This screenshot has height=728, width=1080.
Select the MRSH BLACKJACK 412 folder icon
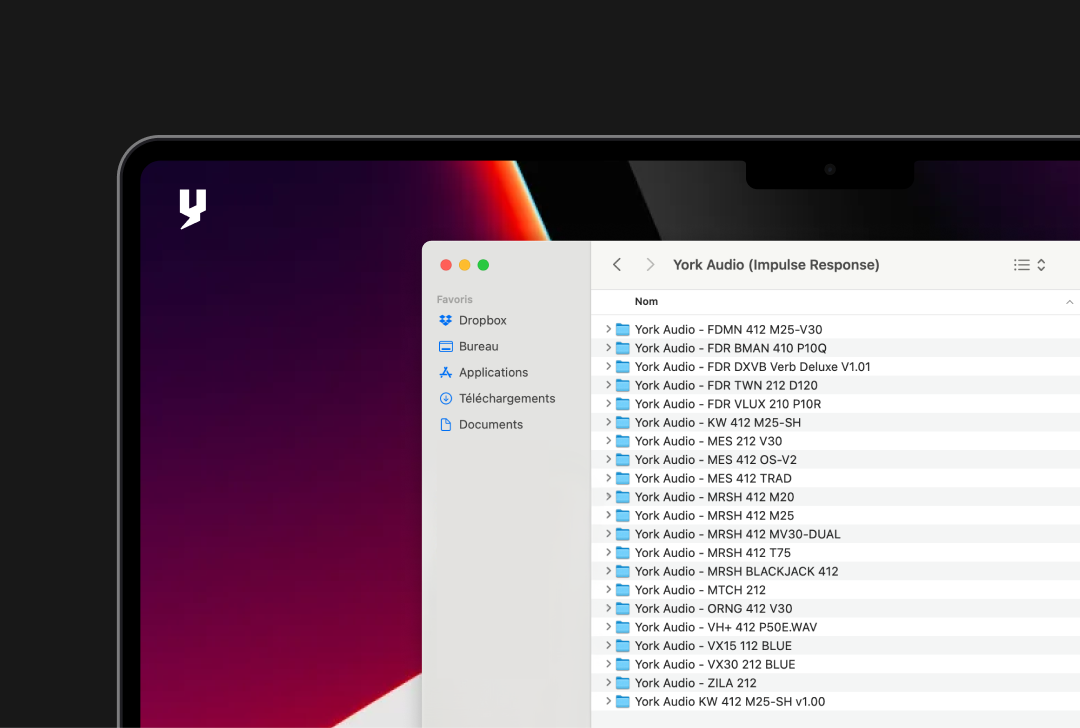[623, 571]
